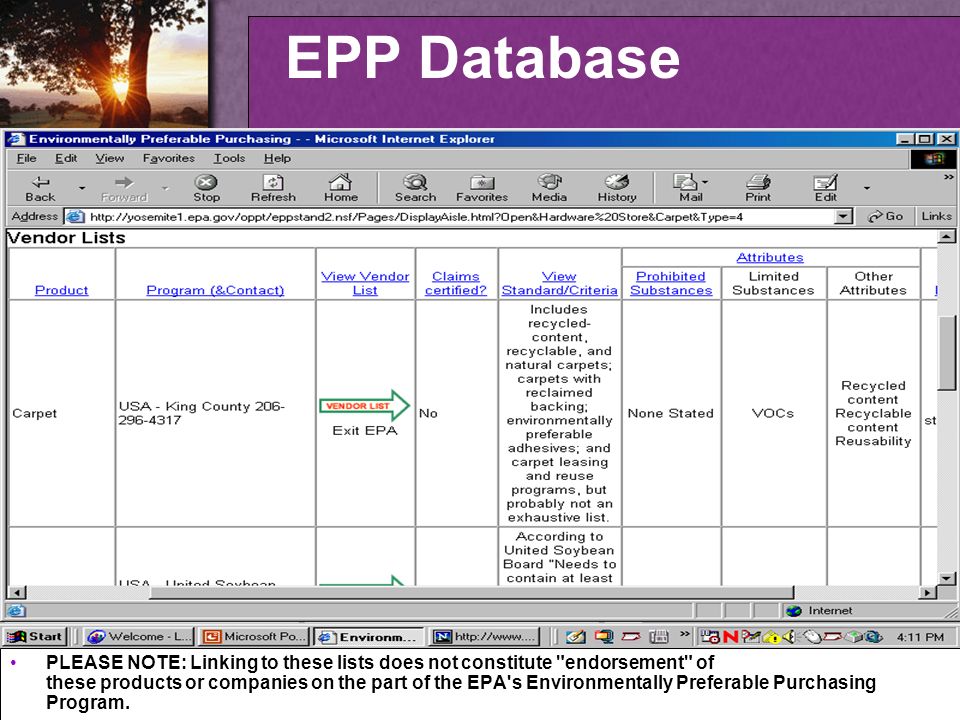Expand the toolbar overflow chevron

(948, 178)
